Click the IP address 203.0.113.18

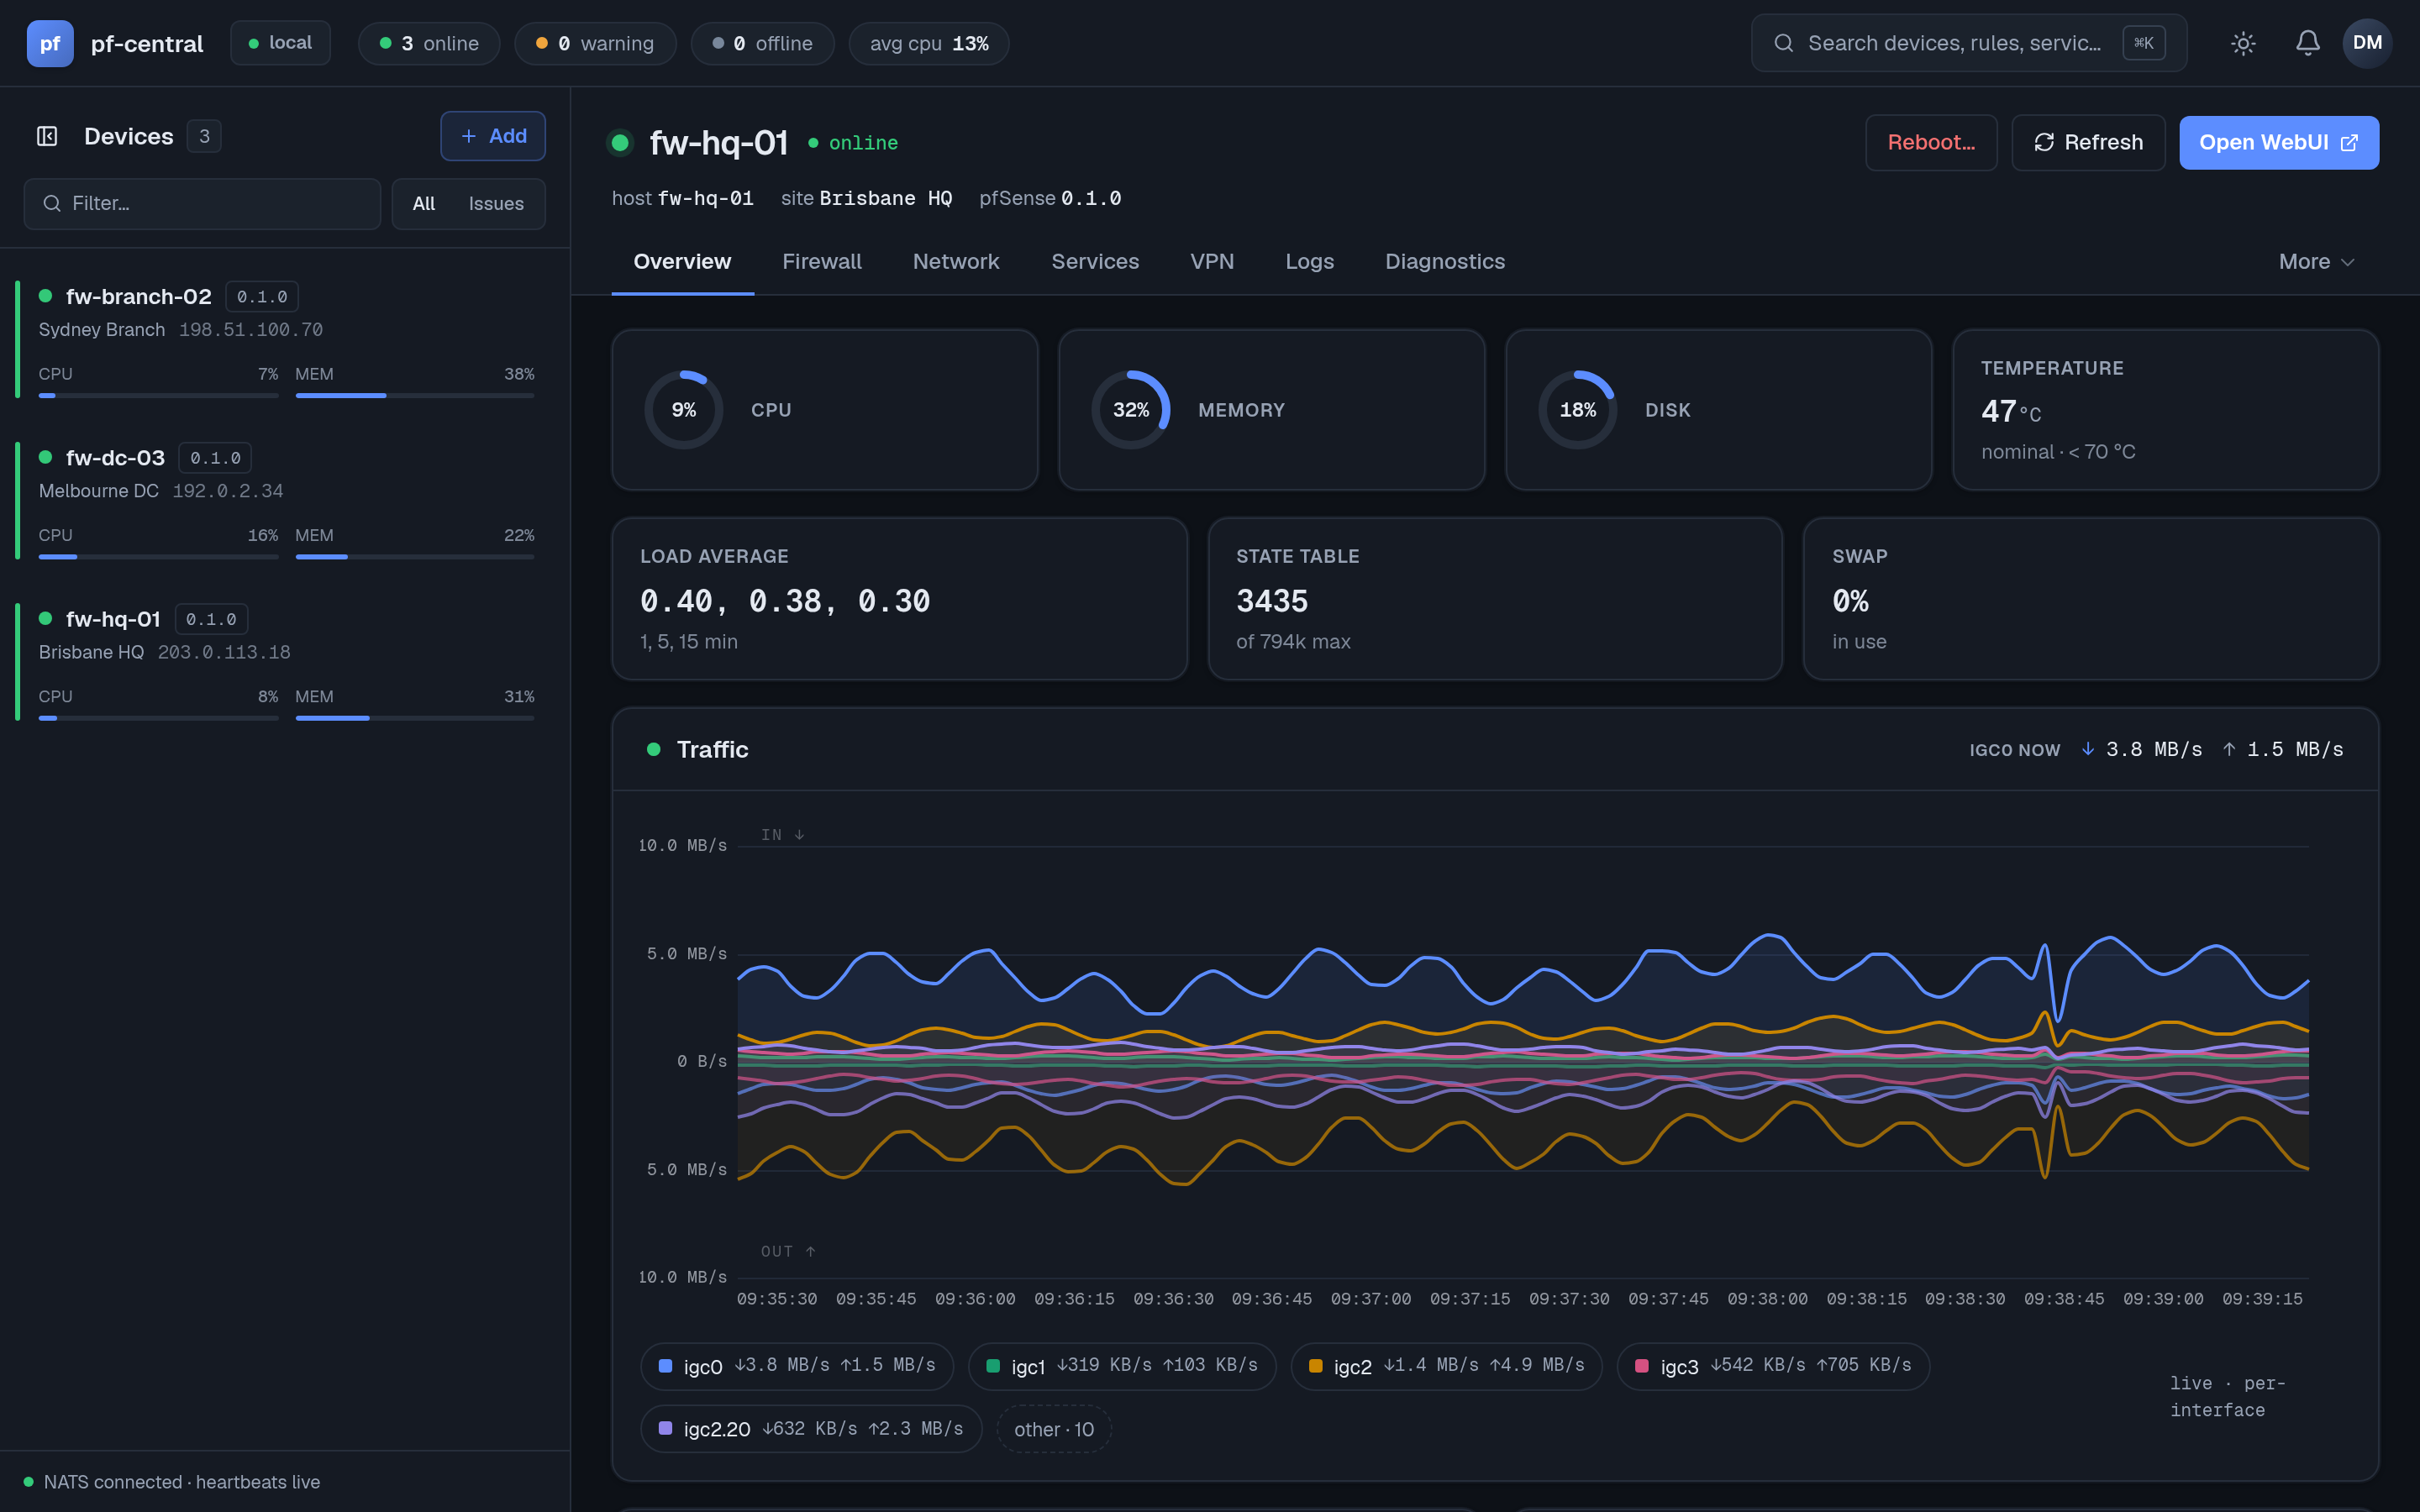tap(224, 652)
